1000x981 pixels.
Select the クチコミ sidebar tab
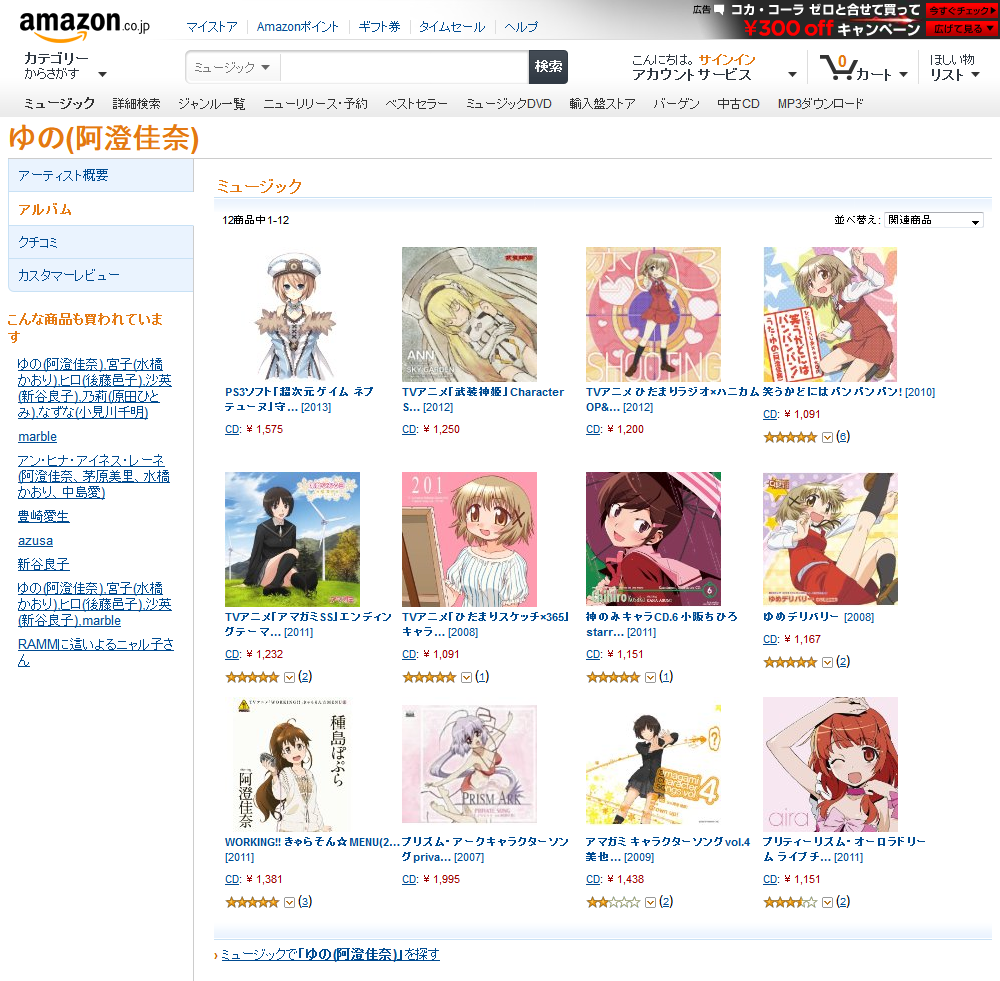101,242
